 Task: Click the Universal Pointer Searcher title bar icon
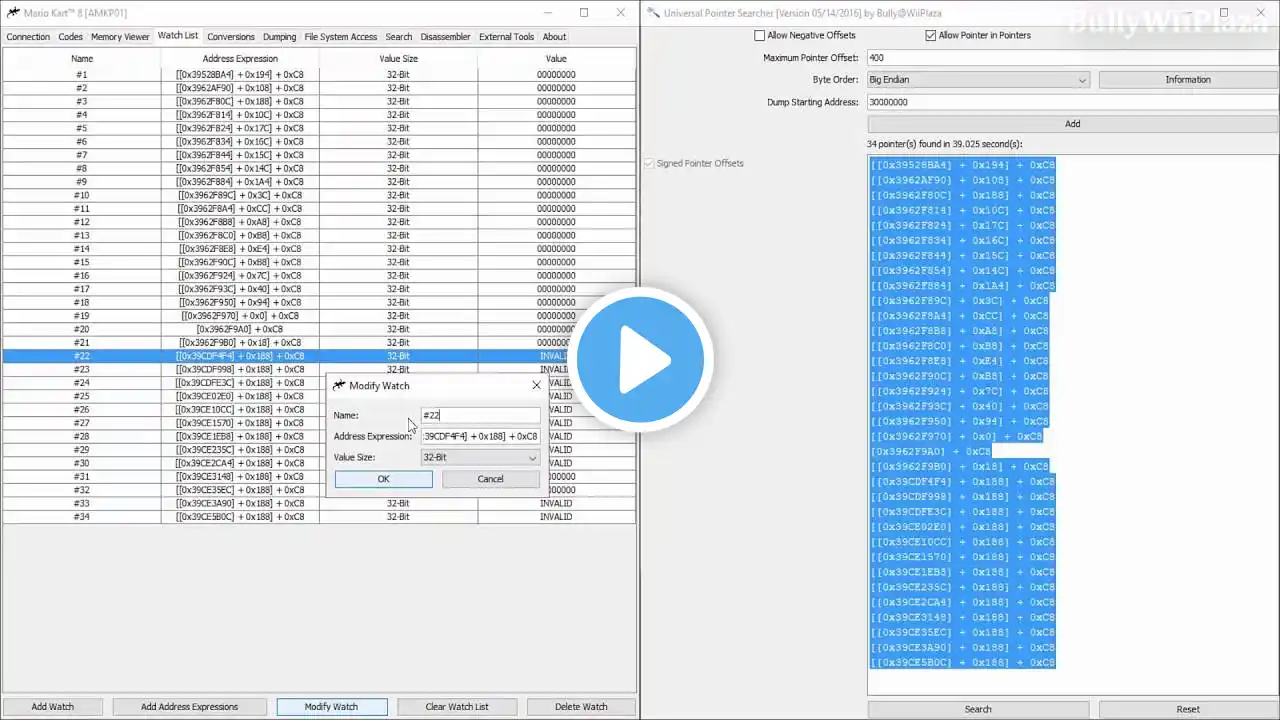tap(653, 13)
